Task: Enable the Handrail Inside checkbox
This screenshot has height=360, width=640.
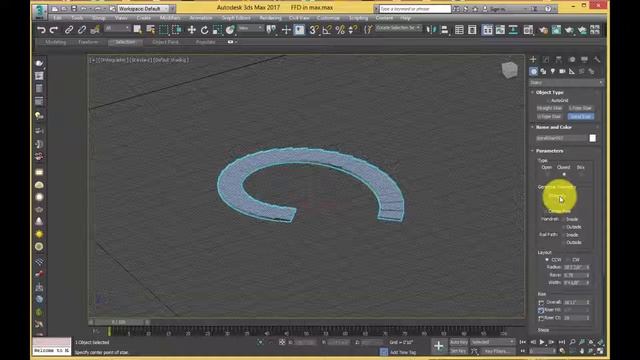Action: click(x=563, y=219)
